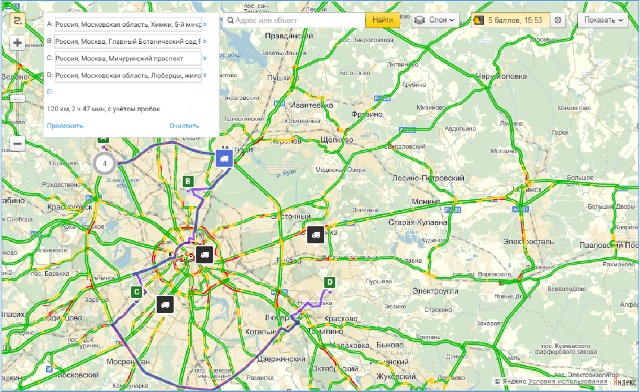Edit waypoint A field with Химки address
Viewport: 640px width, 392px height.
click(x=128, y=24)
